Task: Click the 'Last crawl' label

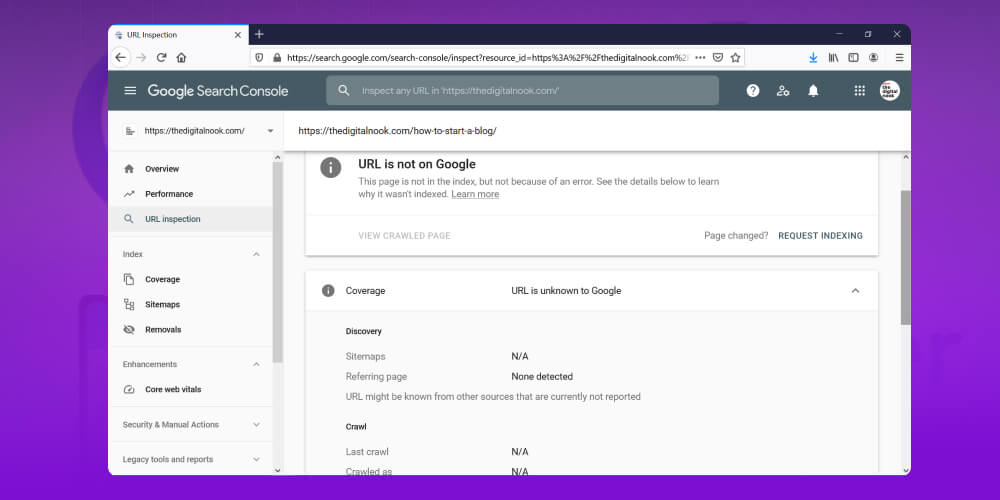Action: pyautogui.click(x=367, y=452)
